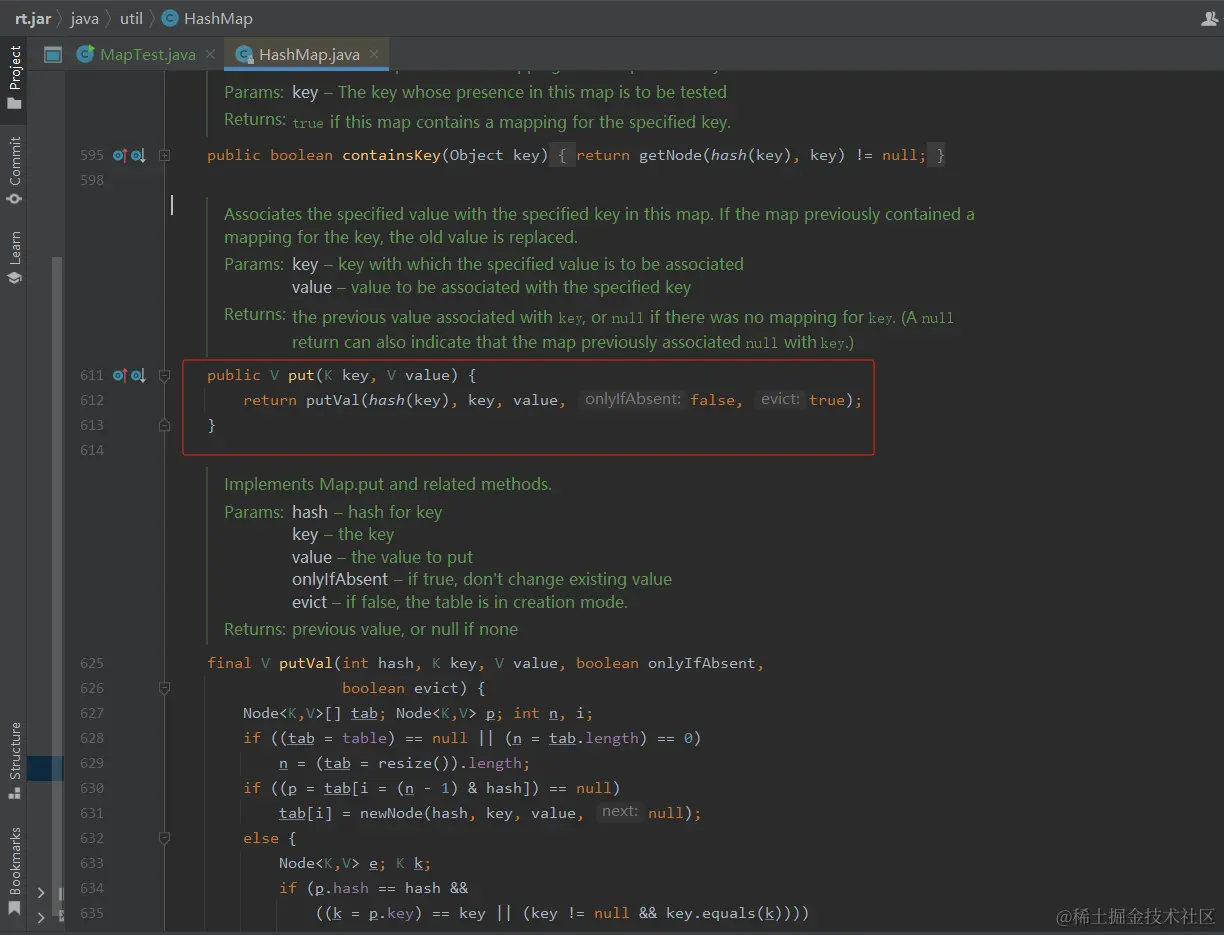Click line number 598 in the gutter
This screenshot has height=935, width=1224.
(91, 180)
